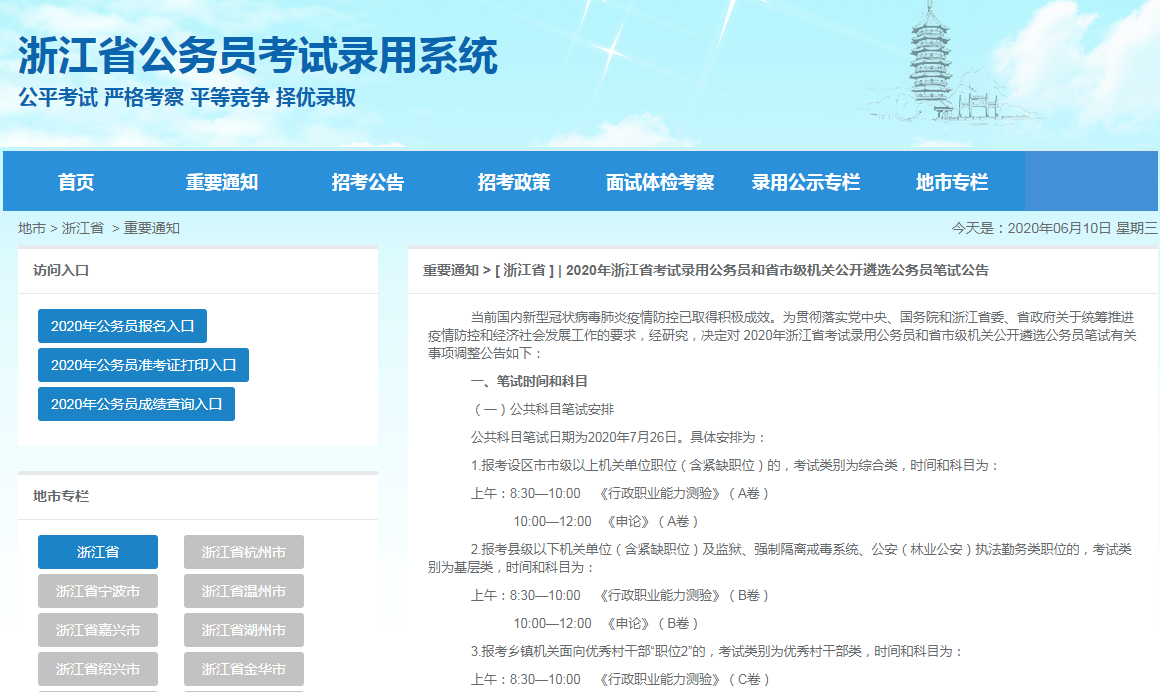Click the 2020年公务员准考证打印入口 button
Image resolution: width=1160 pixels, height=692 pixels.
[x=144, y=366]
